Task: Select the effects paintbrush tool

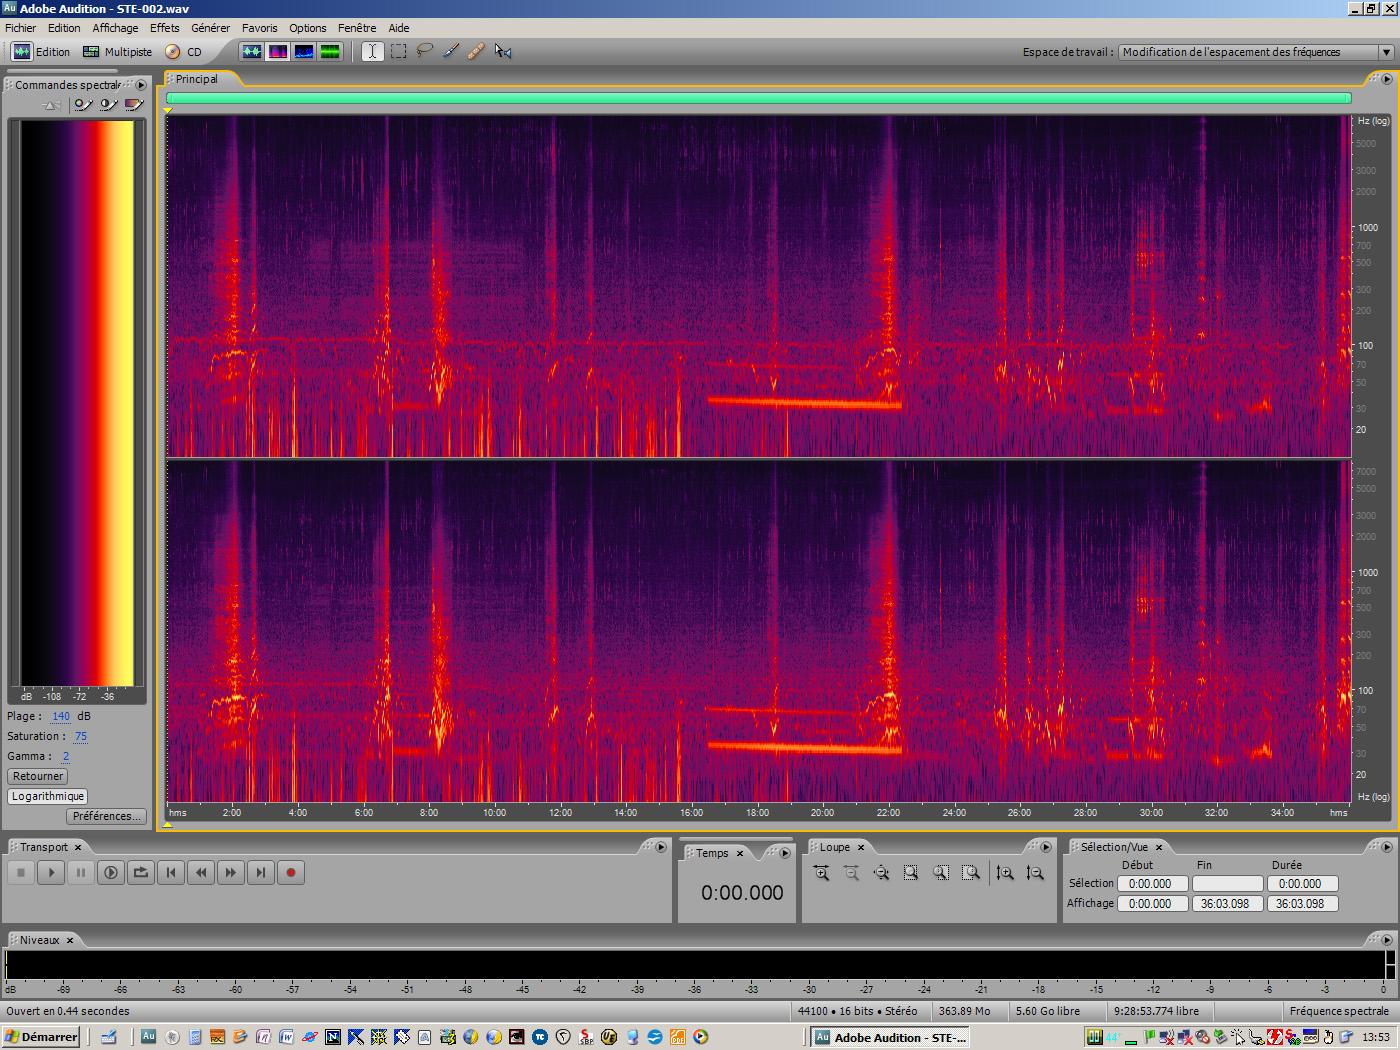Action: (x=450, y=51)
